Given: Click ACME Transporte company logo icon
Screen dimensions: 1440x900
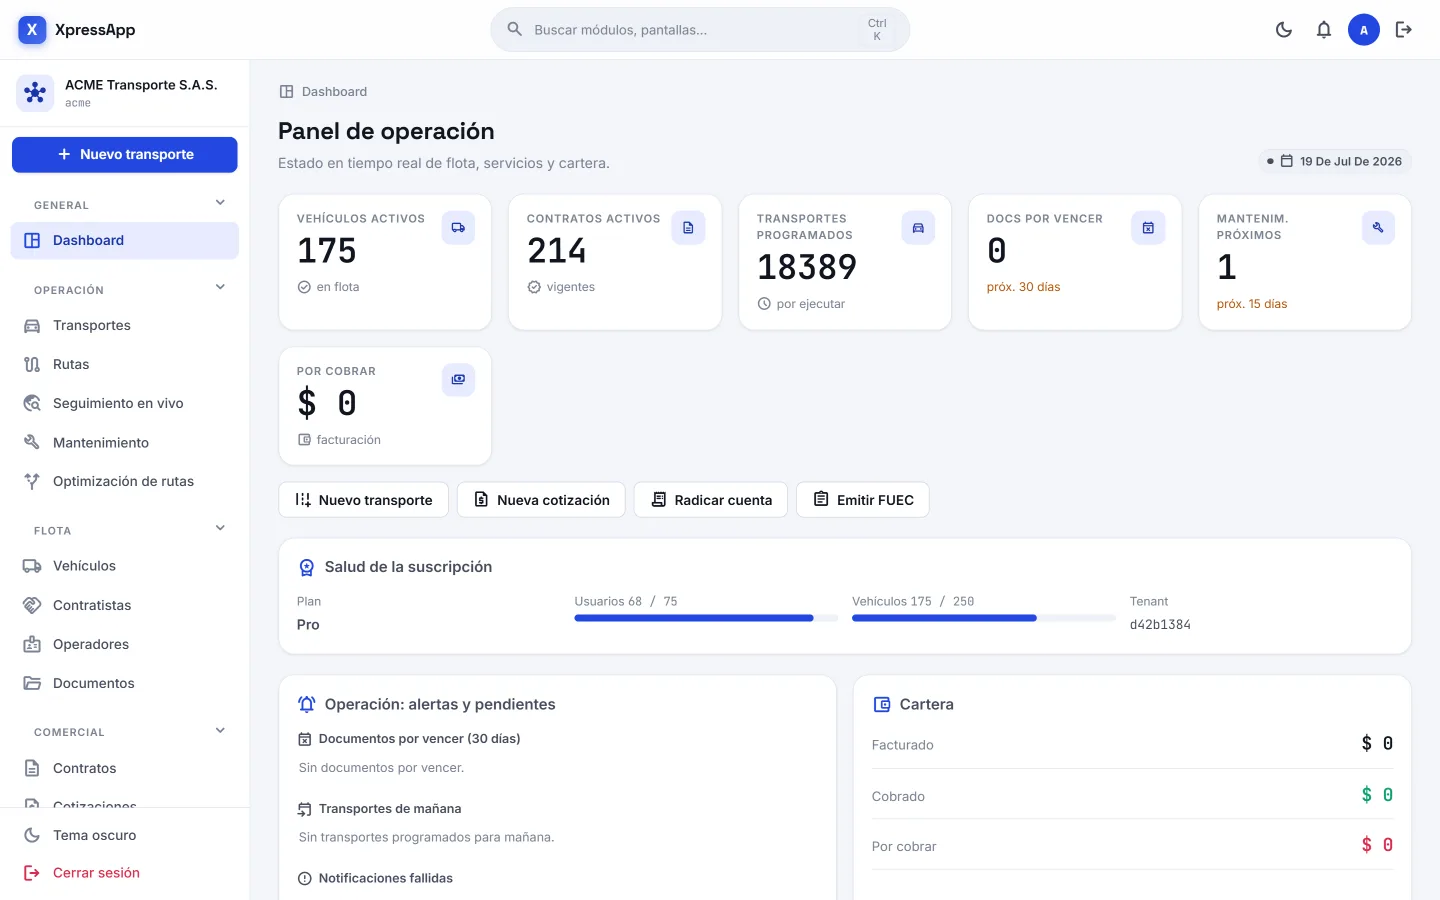Looking at the screenshot, I should 35,93.
